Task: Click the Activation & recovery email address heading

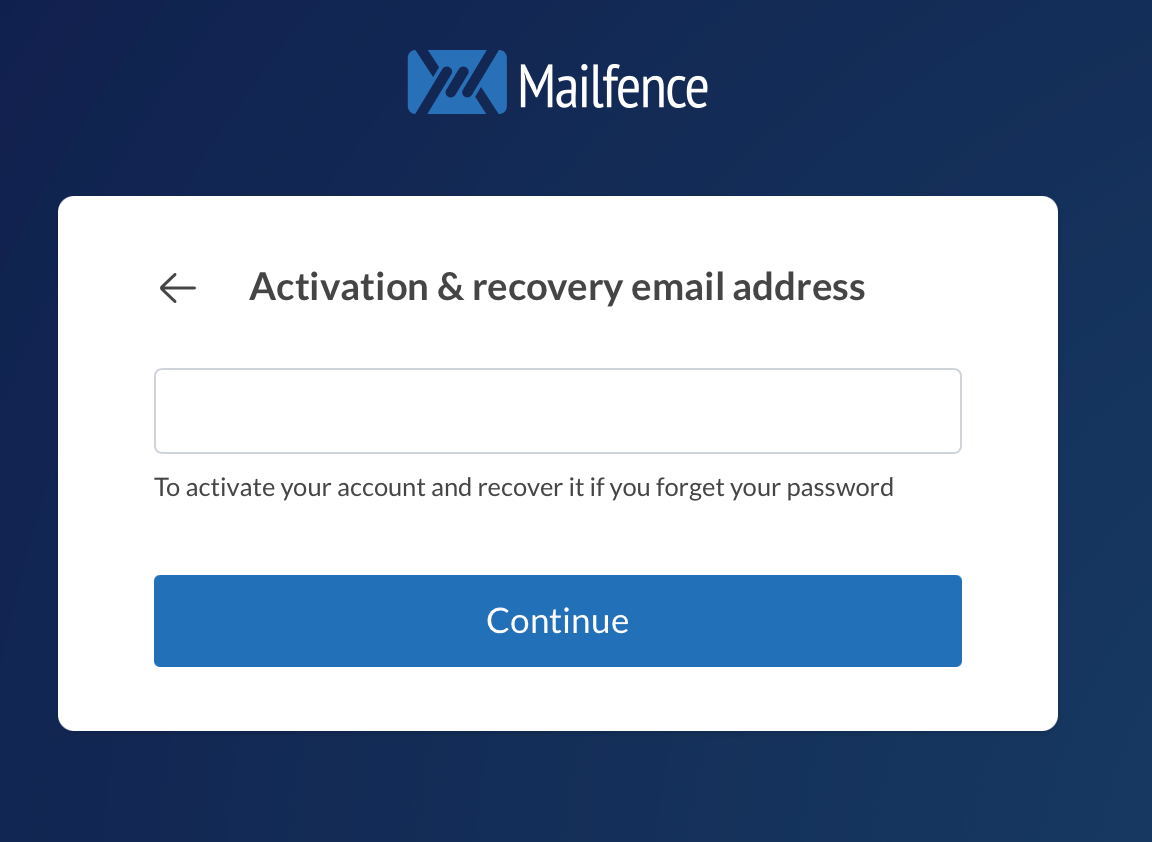Action: (x=557, y=287)
